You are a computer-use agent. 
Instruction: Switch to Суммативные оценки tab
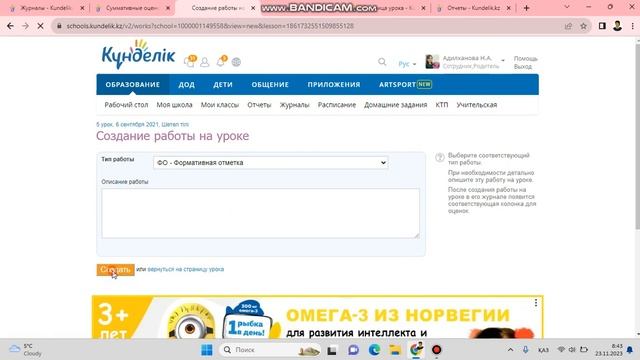point(131,8)
